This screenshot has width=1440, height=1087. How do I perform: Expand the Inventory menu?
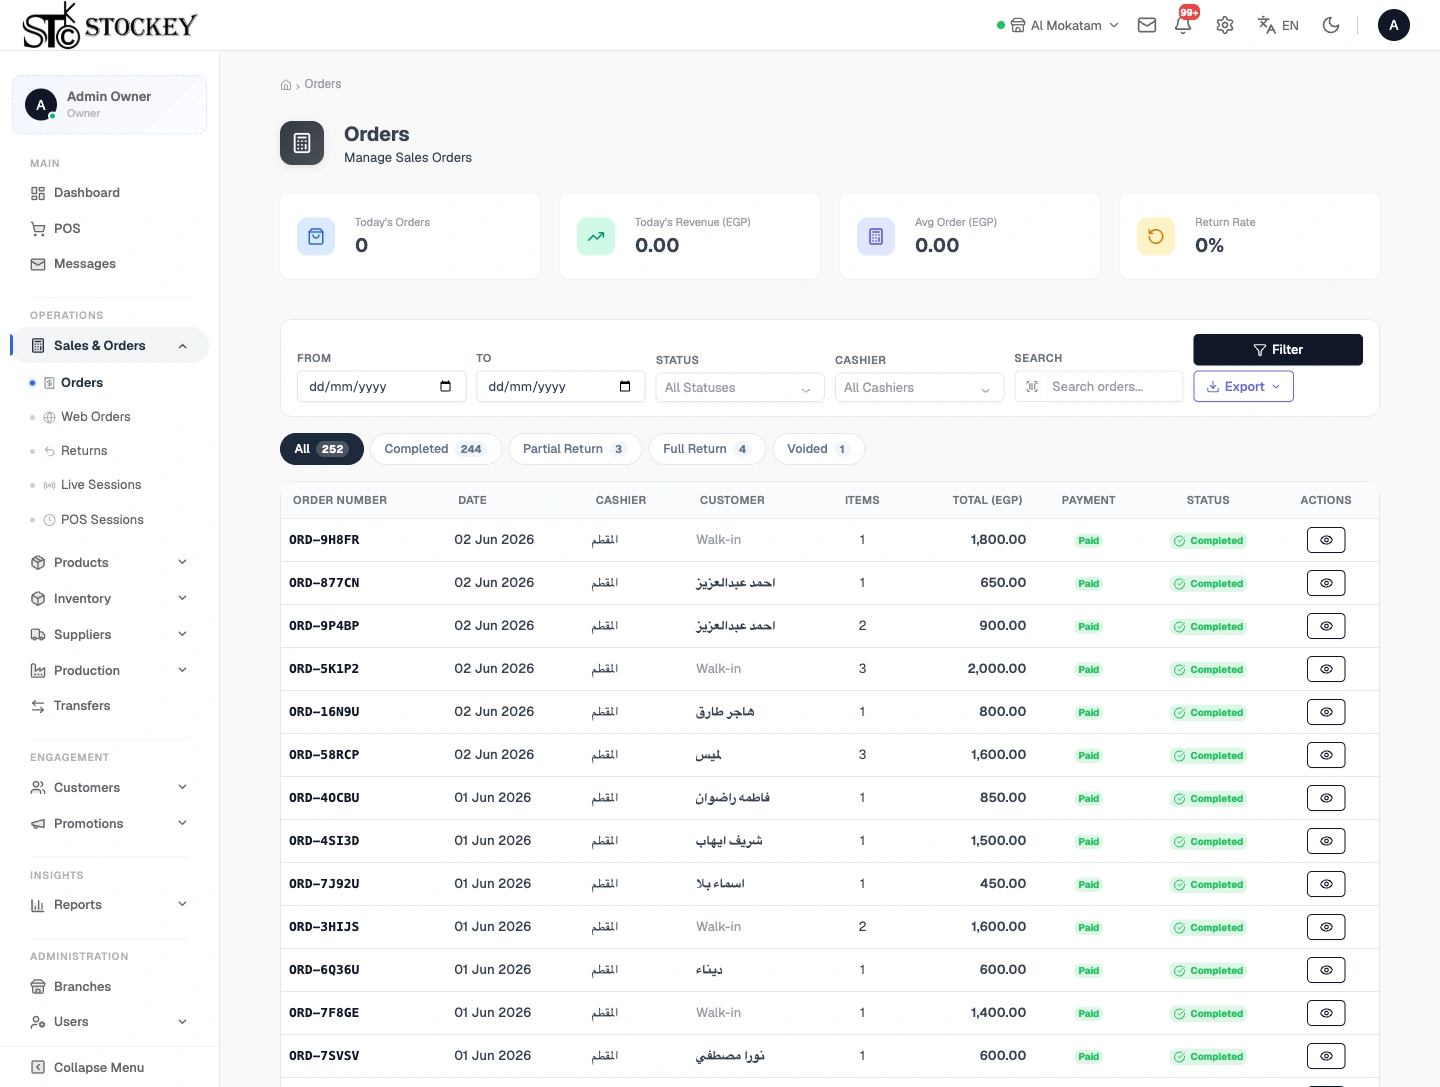click(110, 599)
